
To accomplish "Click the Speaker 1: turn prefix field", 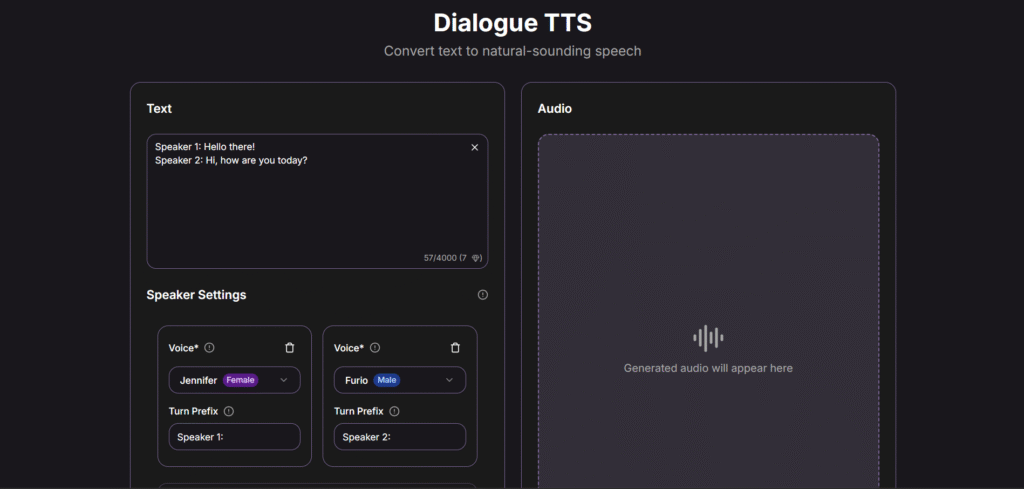I will 234,437.
